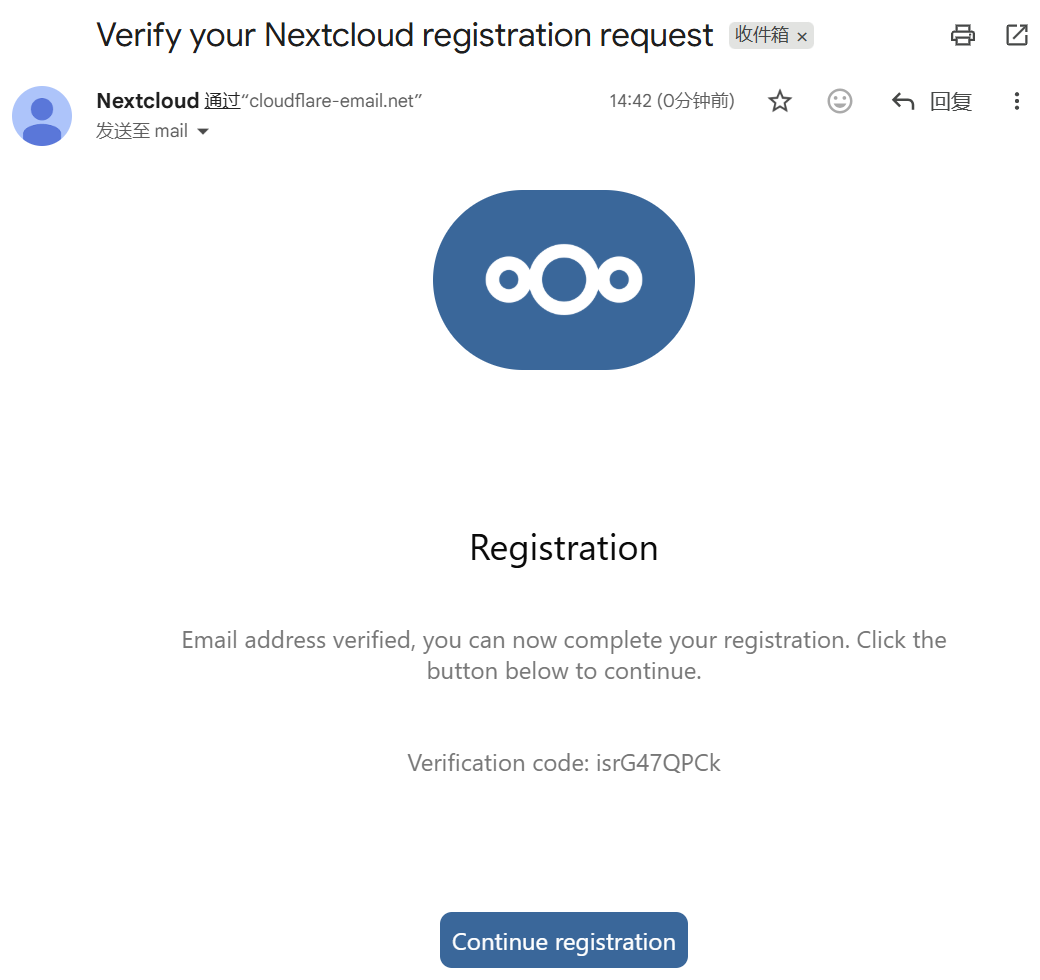Screen dimensions: 1040x980
Task: Click the 14:42 timestamp
Action: [630, 101]
